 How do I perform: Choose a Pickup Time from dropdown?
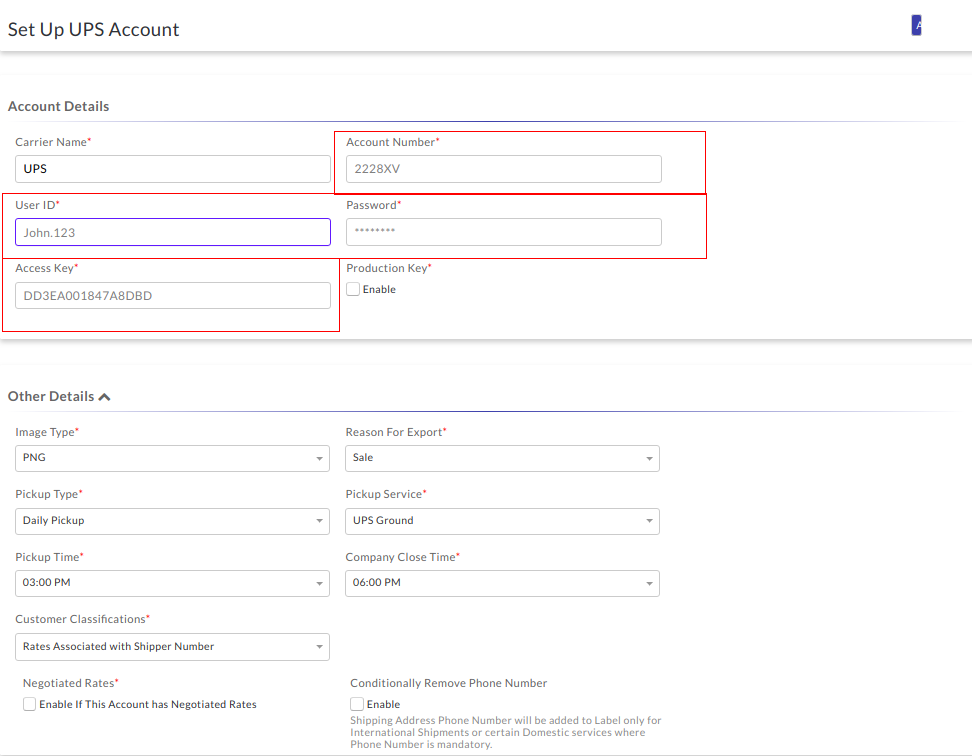click(x=172, y=584)
